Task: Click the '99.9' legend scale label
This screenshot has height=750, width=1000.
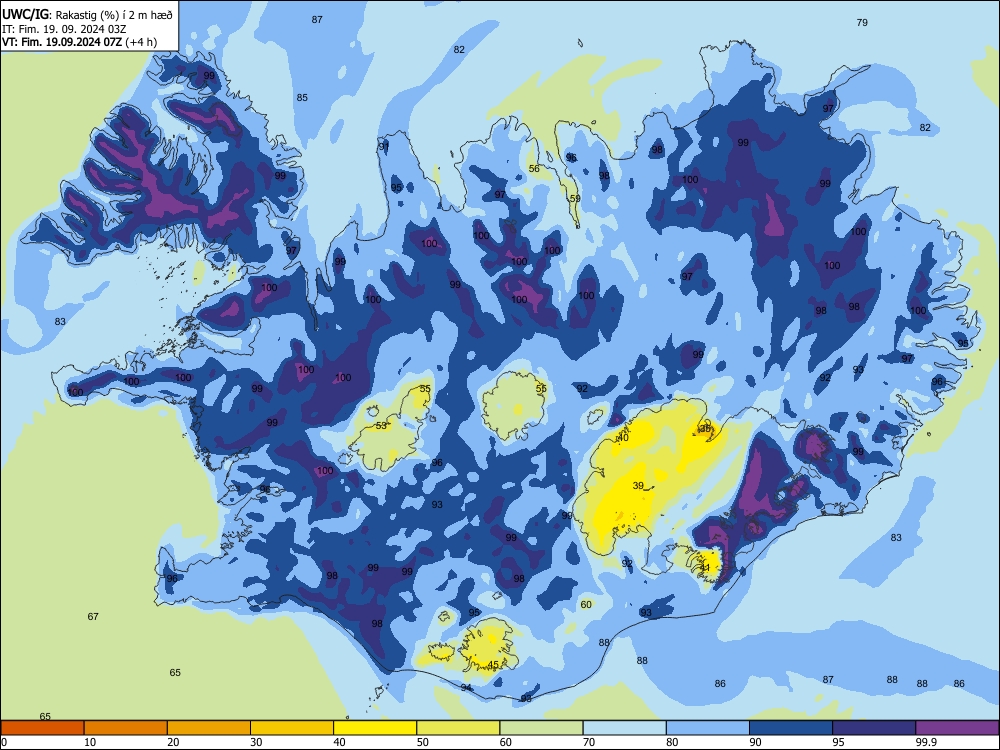Action: [926, 742]
